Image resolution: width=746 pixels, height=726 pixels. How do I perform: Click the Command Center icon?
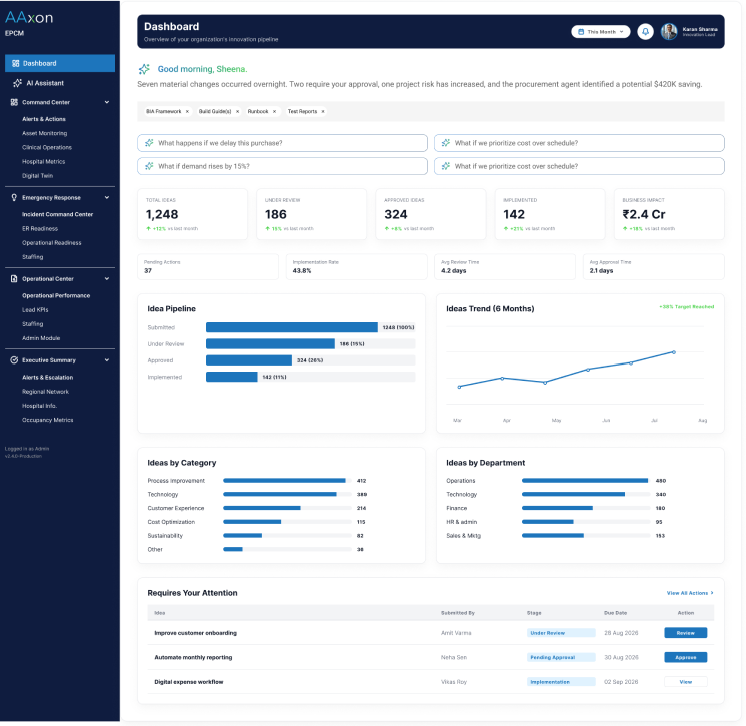[x=14, y=102]
